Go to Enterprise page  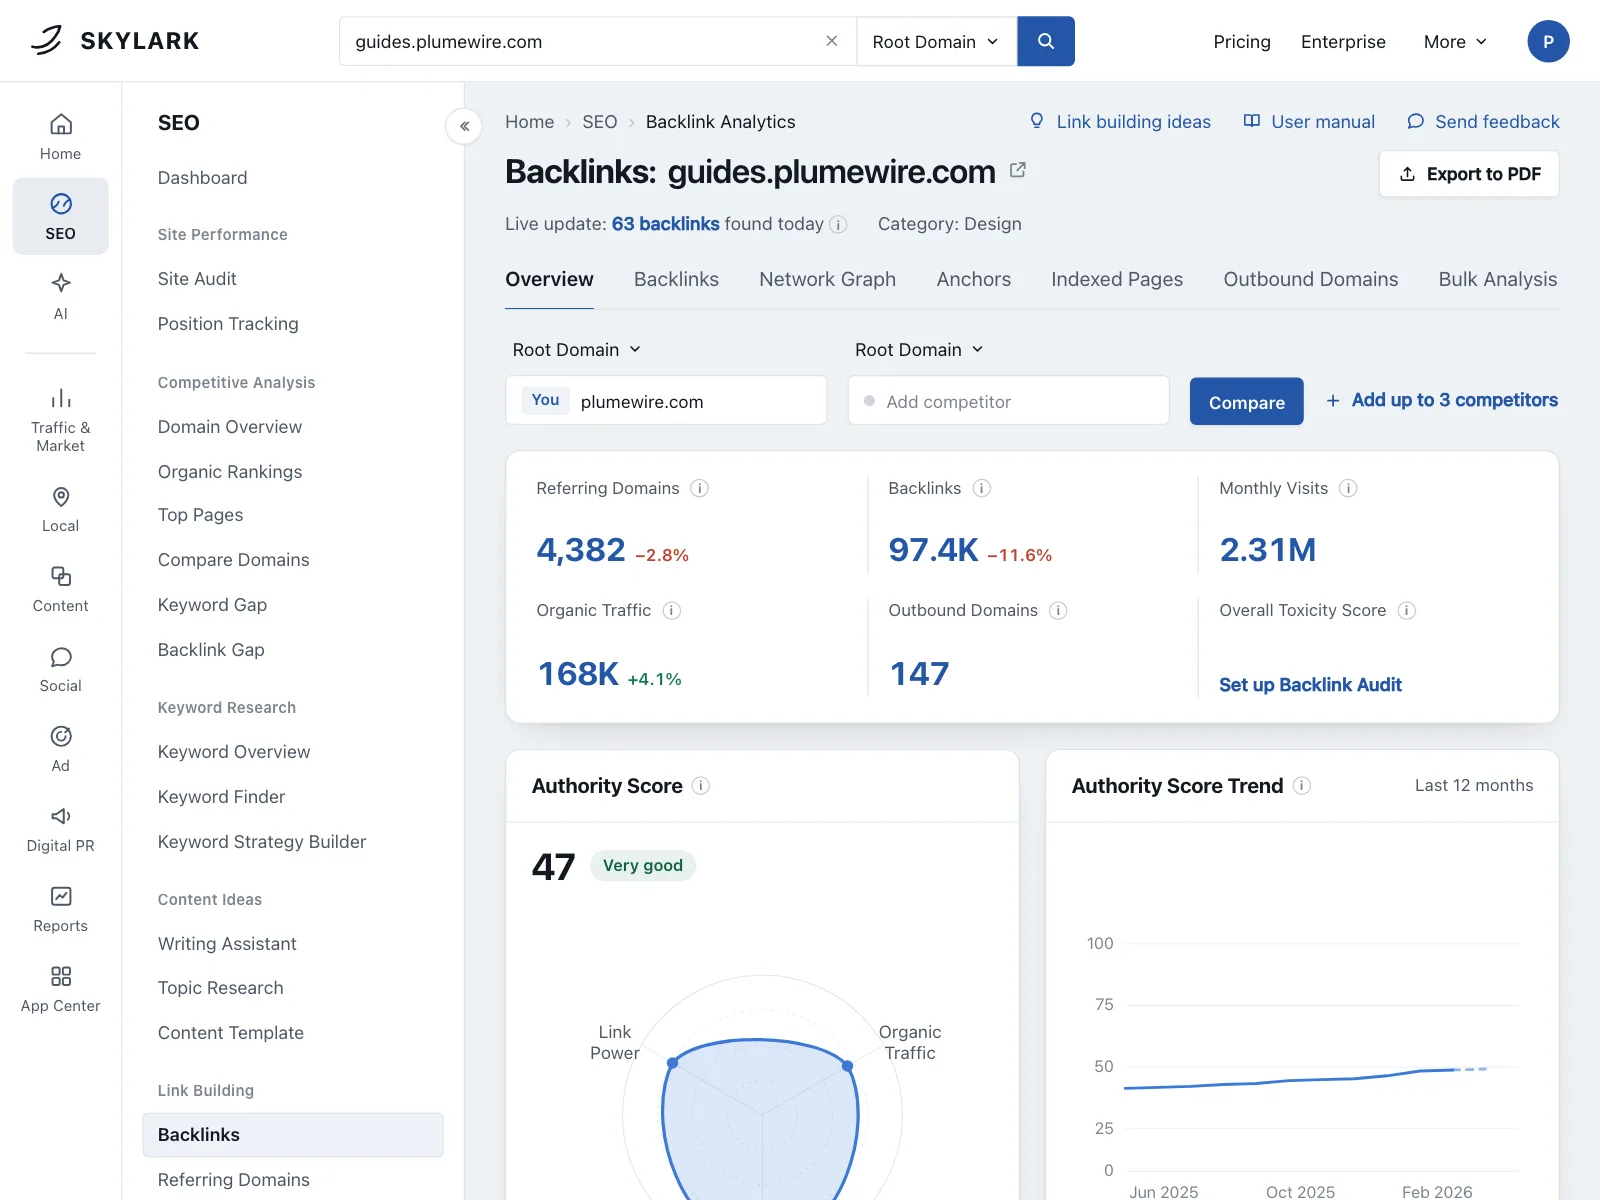tap(1343, 41)
